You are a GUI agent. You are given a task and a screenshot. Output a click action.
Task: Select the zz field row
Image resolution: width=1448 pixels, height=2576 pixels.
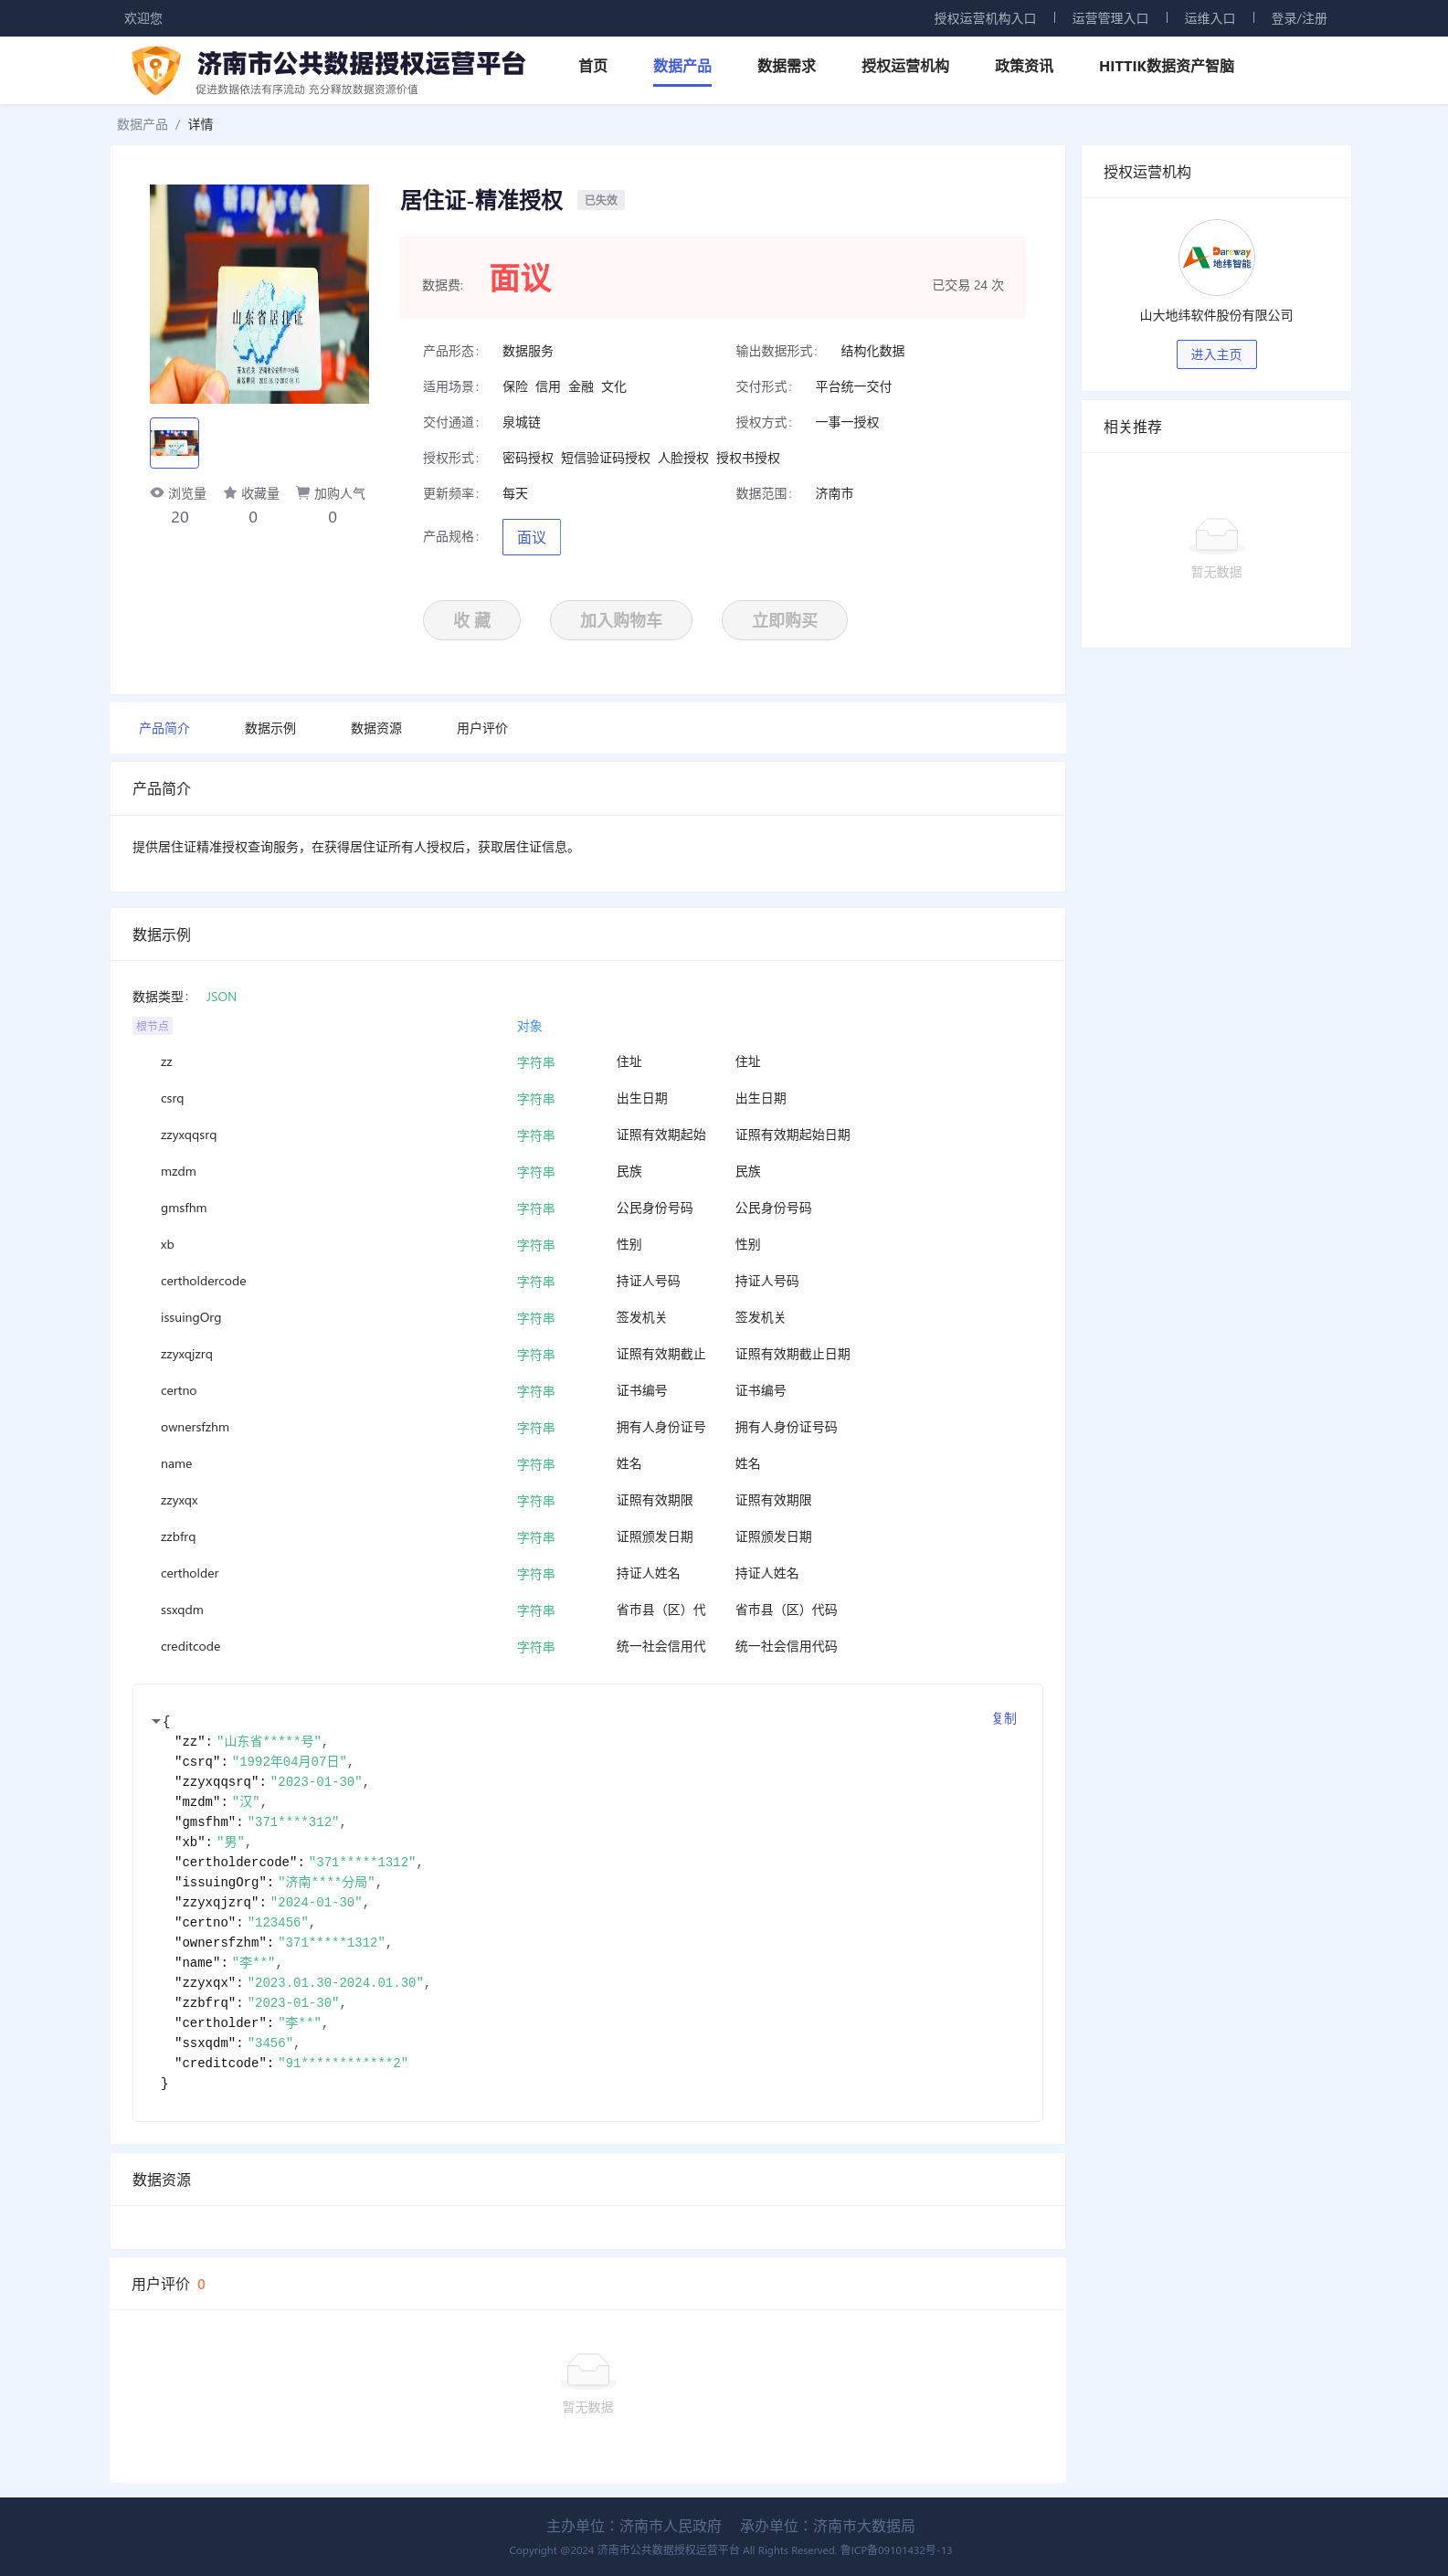[587, 1062]
